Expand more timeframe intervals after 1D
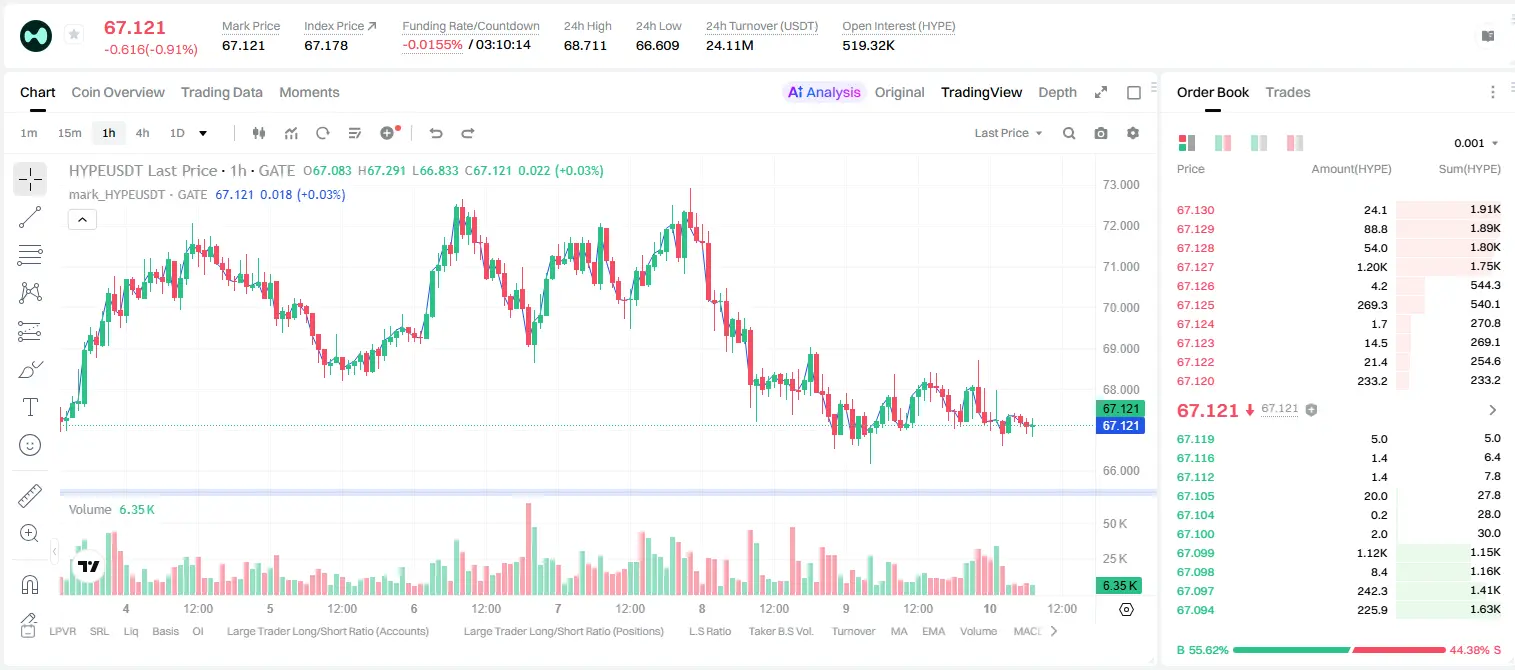1515x670 pixels. click(x=203, y=133)
